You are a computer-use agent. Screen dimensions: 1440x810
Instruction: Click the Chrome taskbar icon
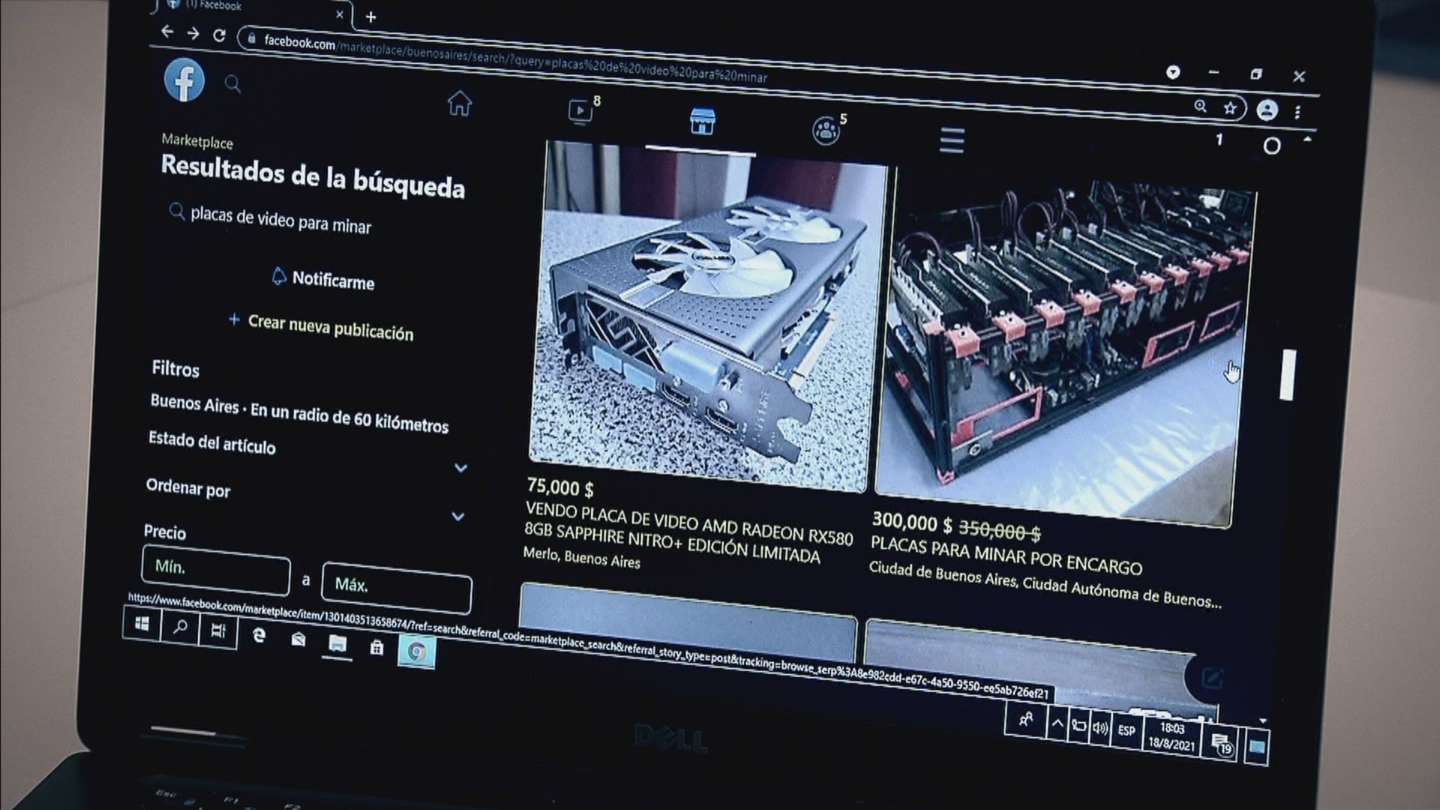[x=416, y=652]
